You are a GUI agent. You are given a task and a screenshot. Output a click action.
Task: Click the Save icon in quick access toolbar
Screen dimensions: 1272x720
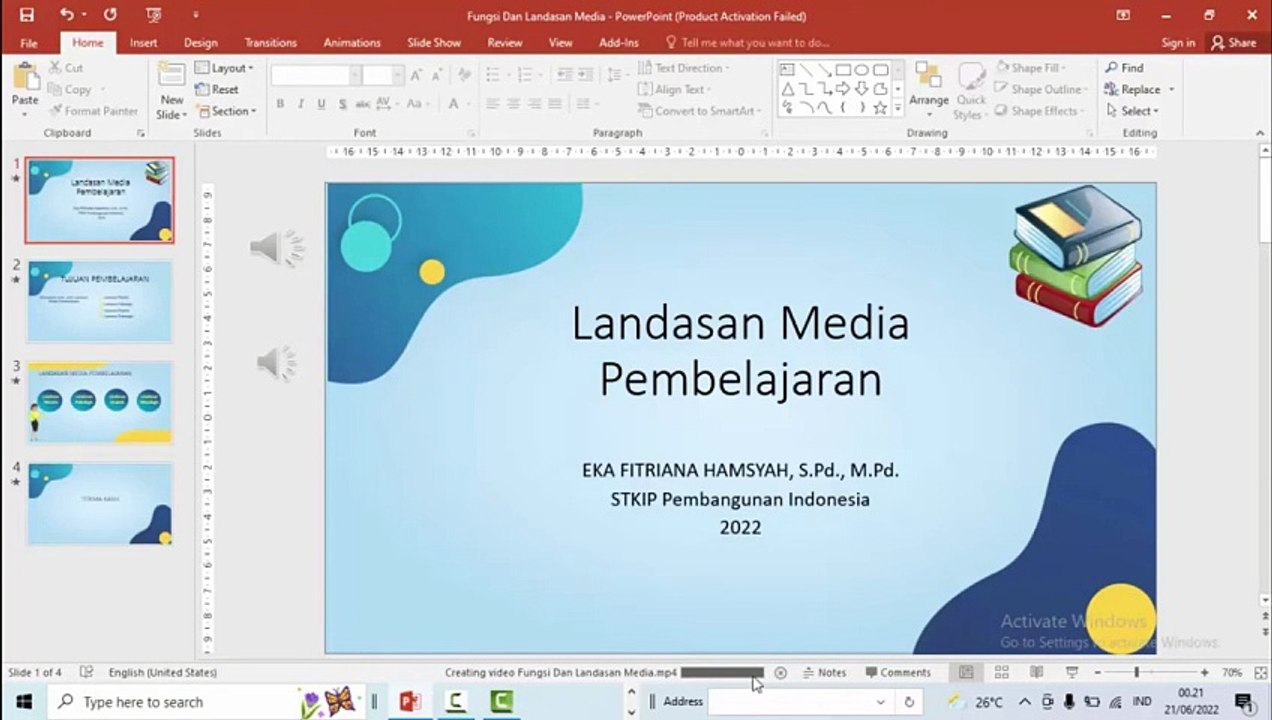(27, 15)
